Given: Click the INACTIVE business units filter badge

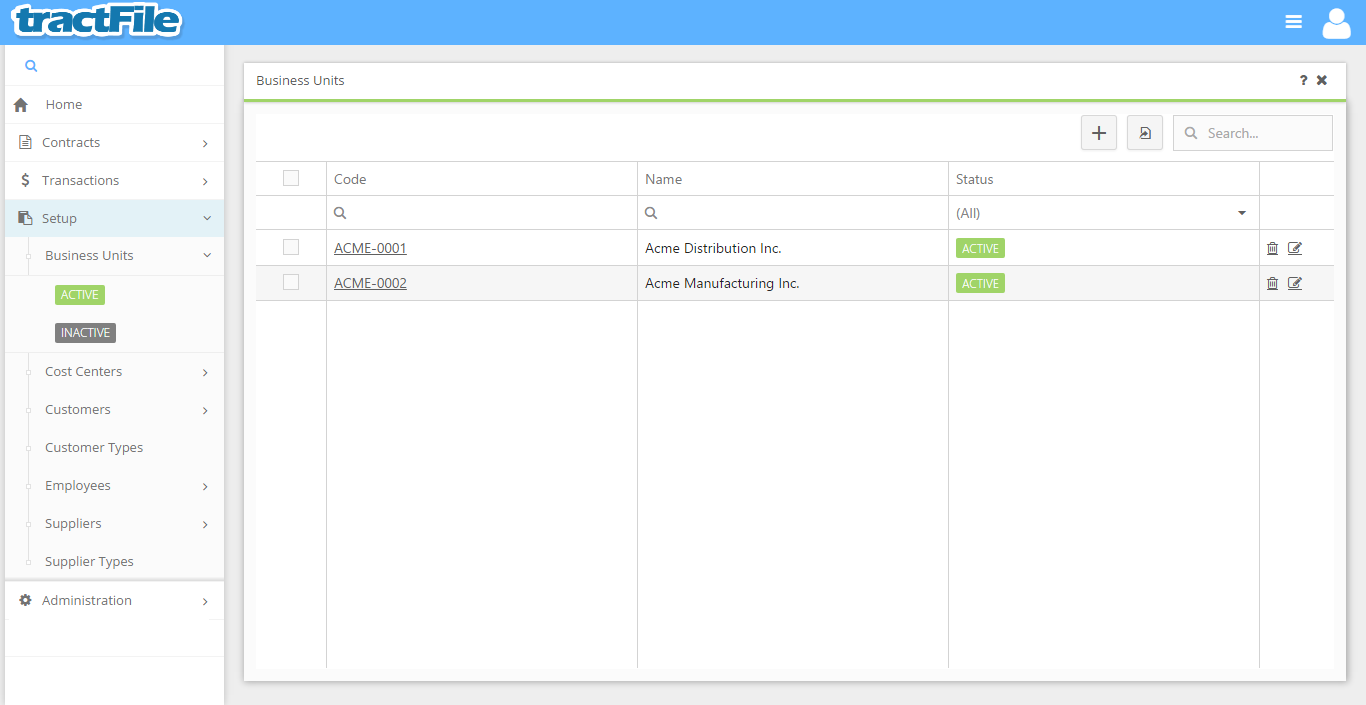Looking at the screenshot, I should coord(85,333).
